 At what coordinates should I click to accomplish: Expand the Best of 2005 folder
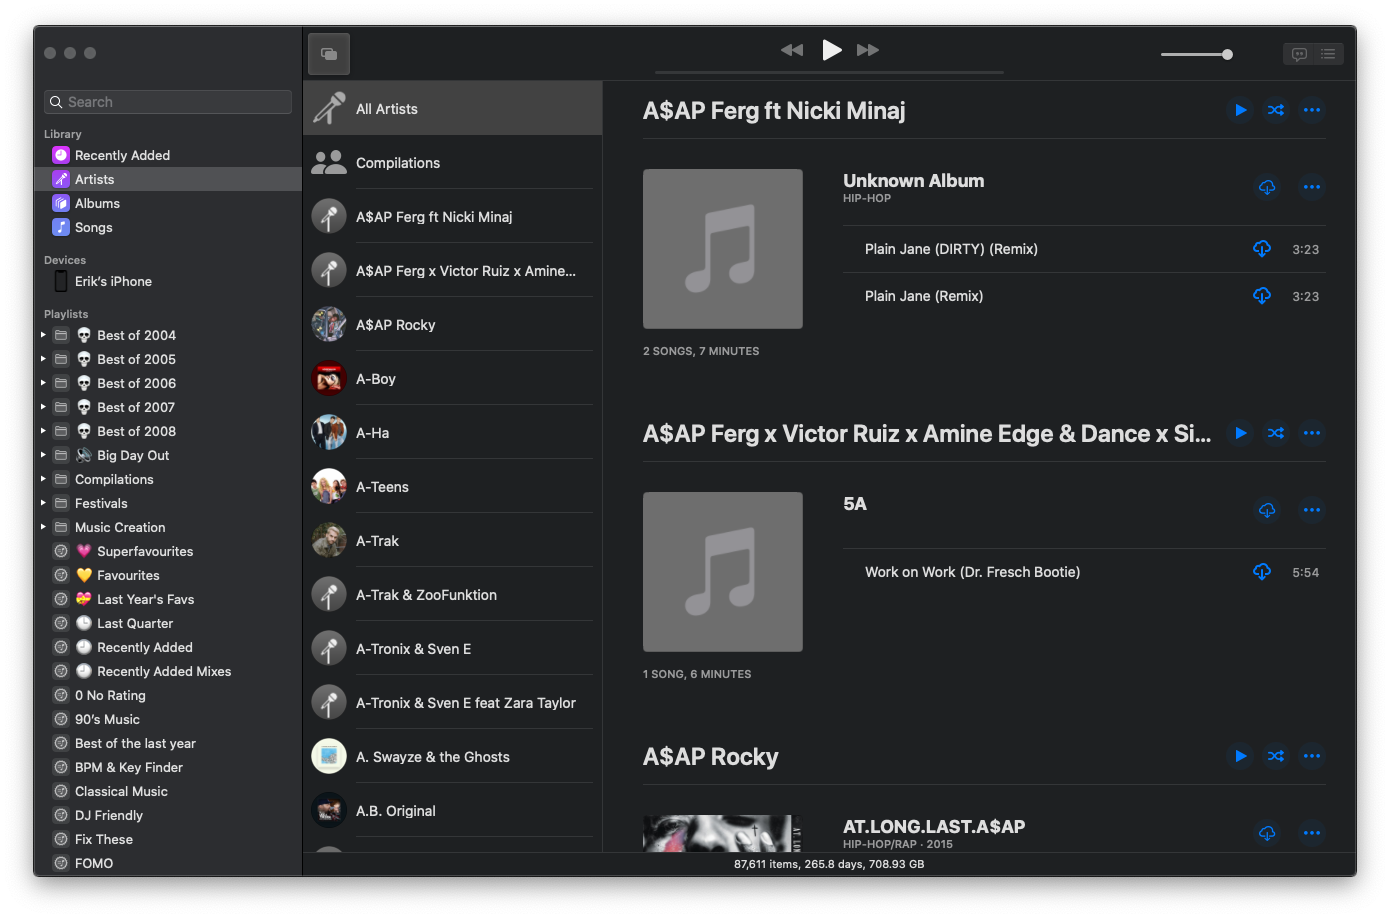tap(43, 359)
